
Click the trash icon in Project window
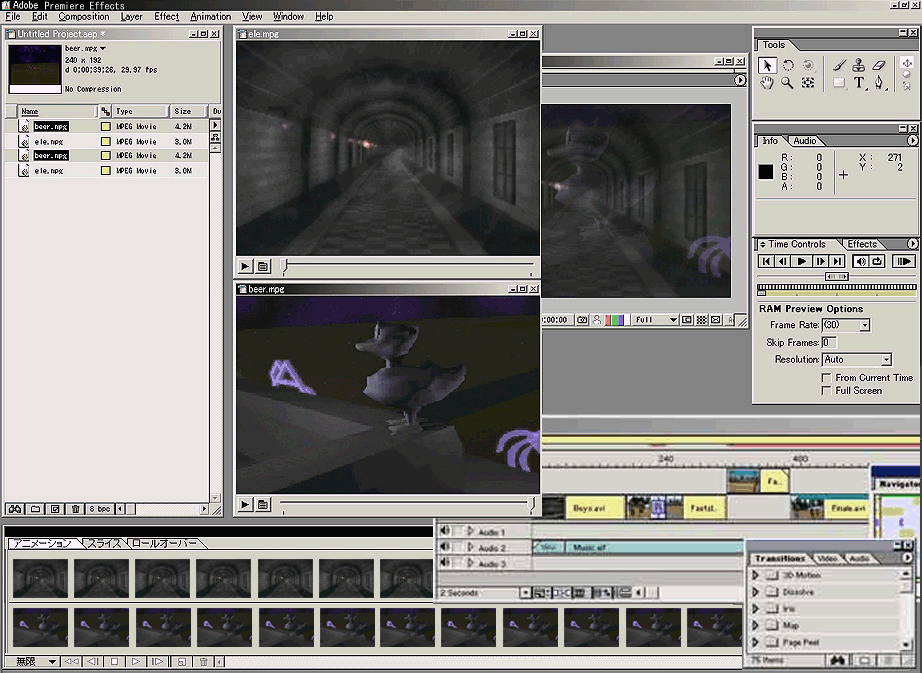[75, 509]
